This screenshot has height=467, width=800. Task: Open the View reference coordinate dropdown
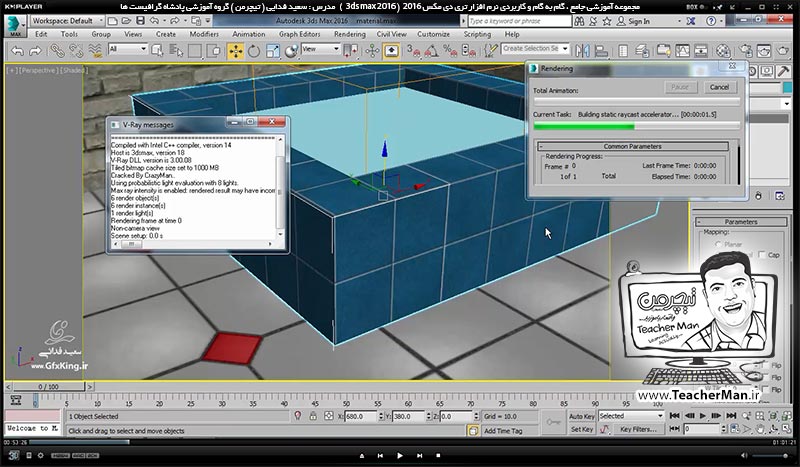(x=321, y=49)
